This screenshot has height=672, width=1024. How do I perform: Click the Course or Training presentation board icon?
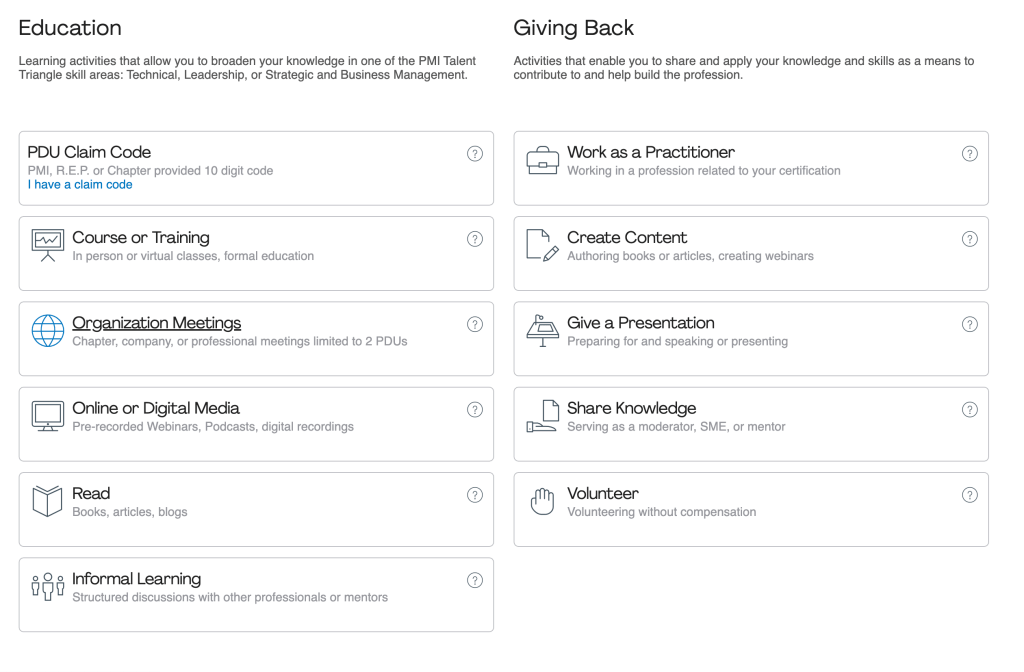tap(47, 246)
